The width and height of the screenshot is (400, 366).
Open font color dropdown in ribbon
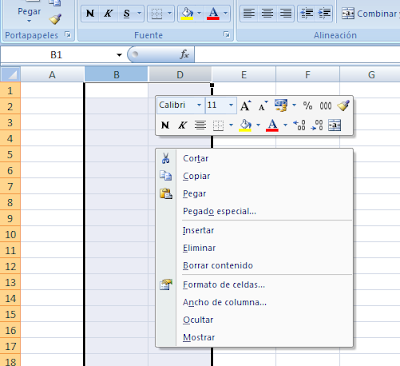226,14
